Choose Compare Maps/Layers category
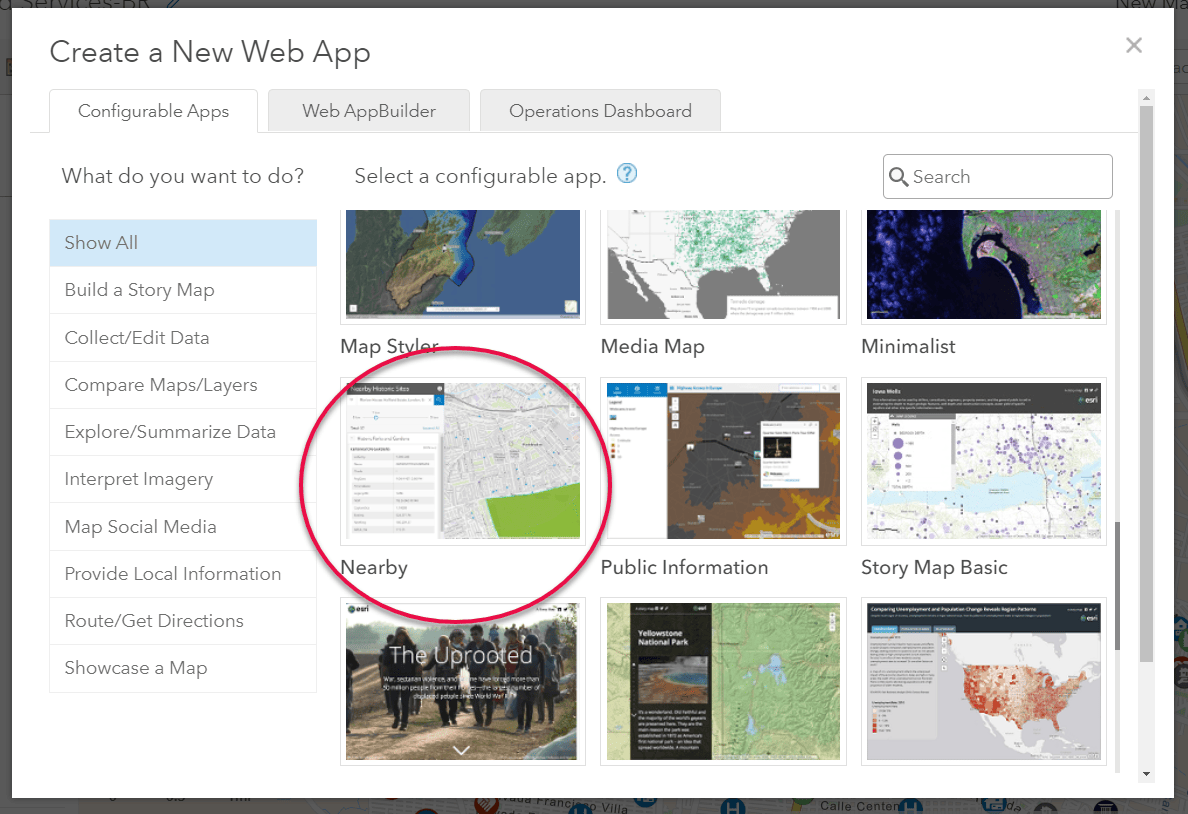This screenshot has width=1188, height=814. click(183, 385)
